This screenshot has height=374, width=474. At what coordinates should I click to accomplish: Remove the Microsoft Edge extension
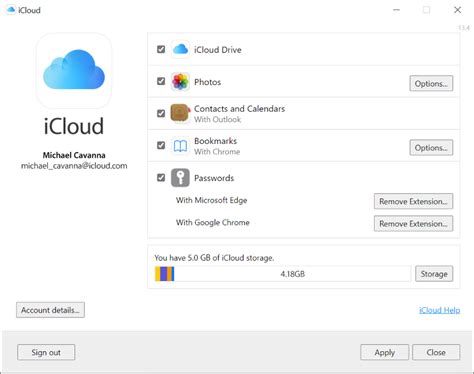click(413, 201)
